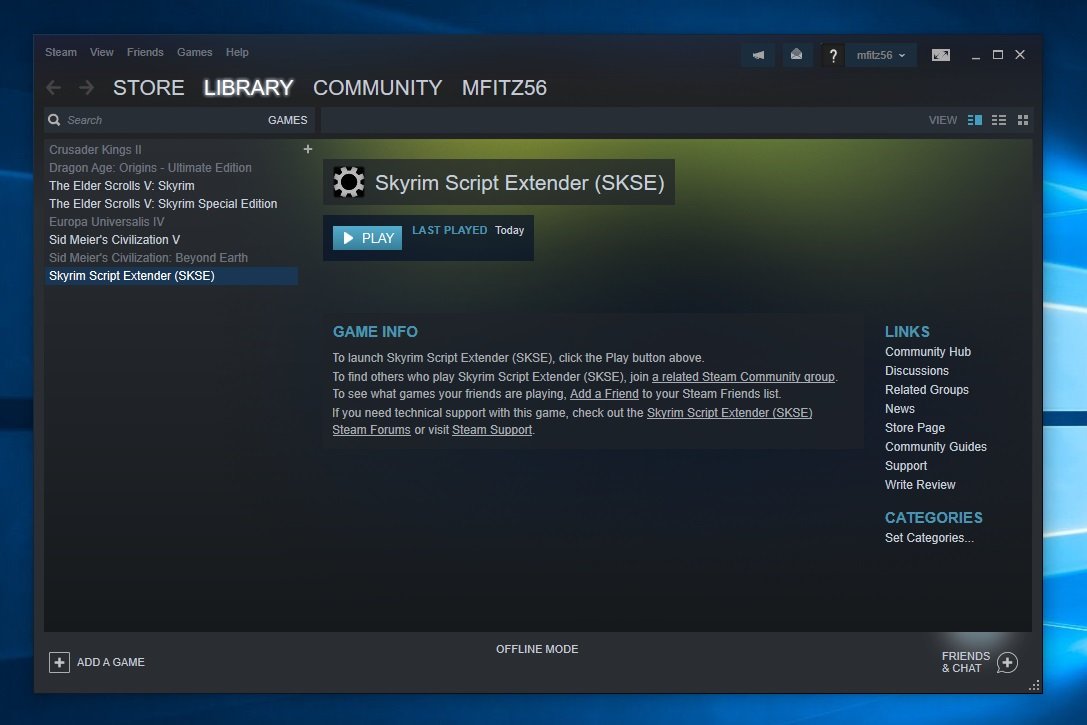
Task: Click the ADD A GAME label
Action: point(111,662)
